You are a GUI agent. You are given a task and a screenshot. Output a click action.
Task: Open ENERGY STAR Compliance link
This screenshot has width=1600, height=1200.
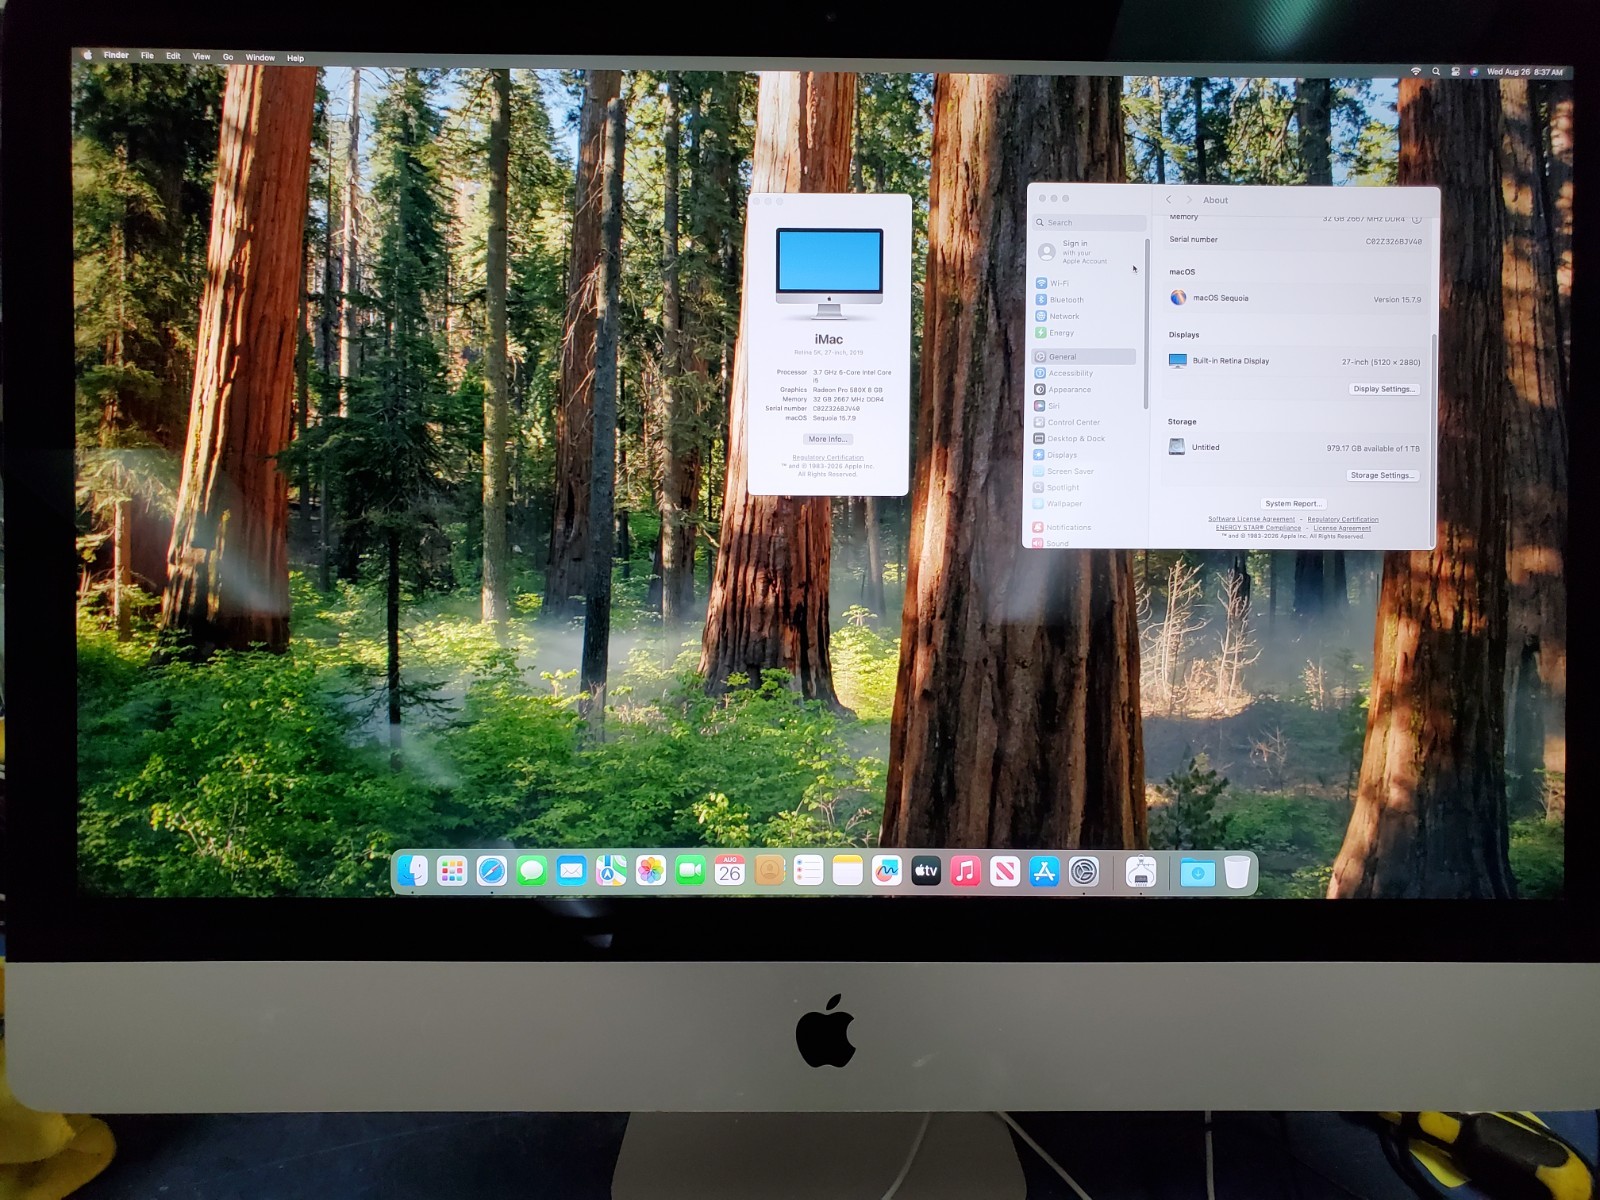1258,528
